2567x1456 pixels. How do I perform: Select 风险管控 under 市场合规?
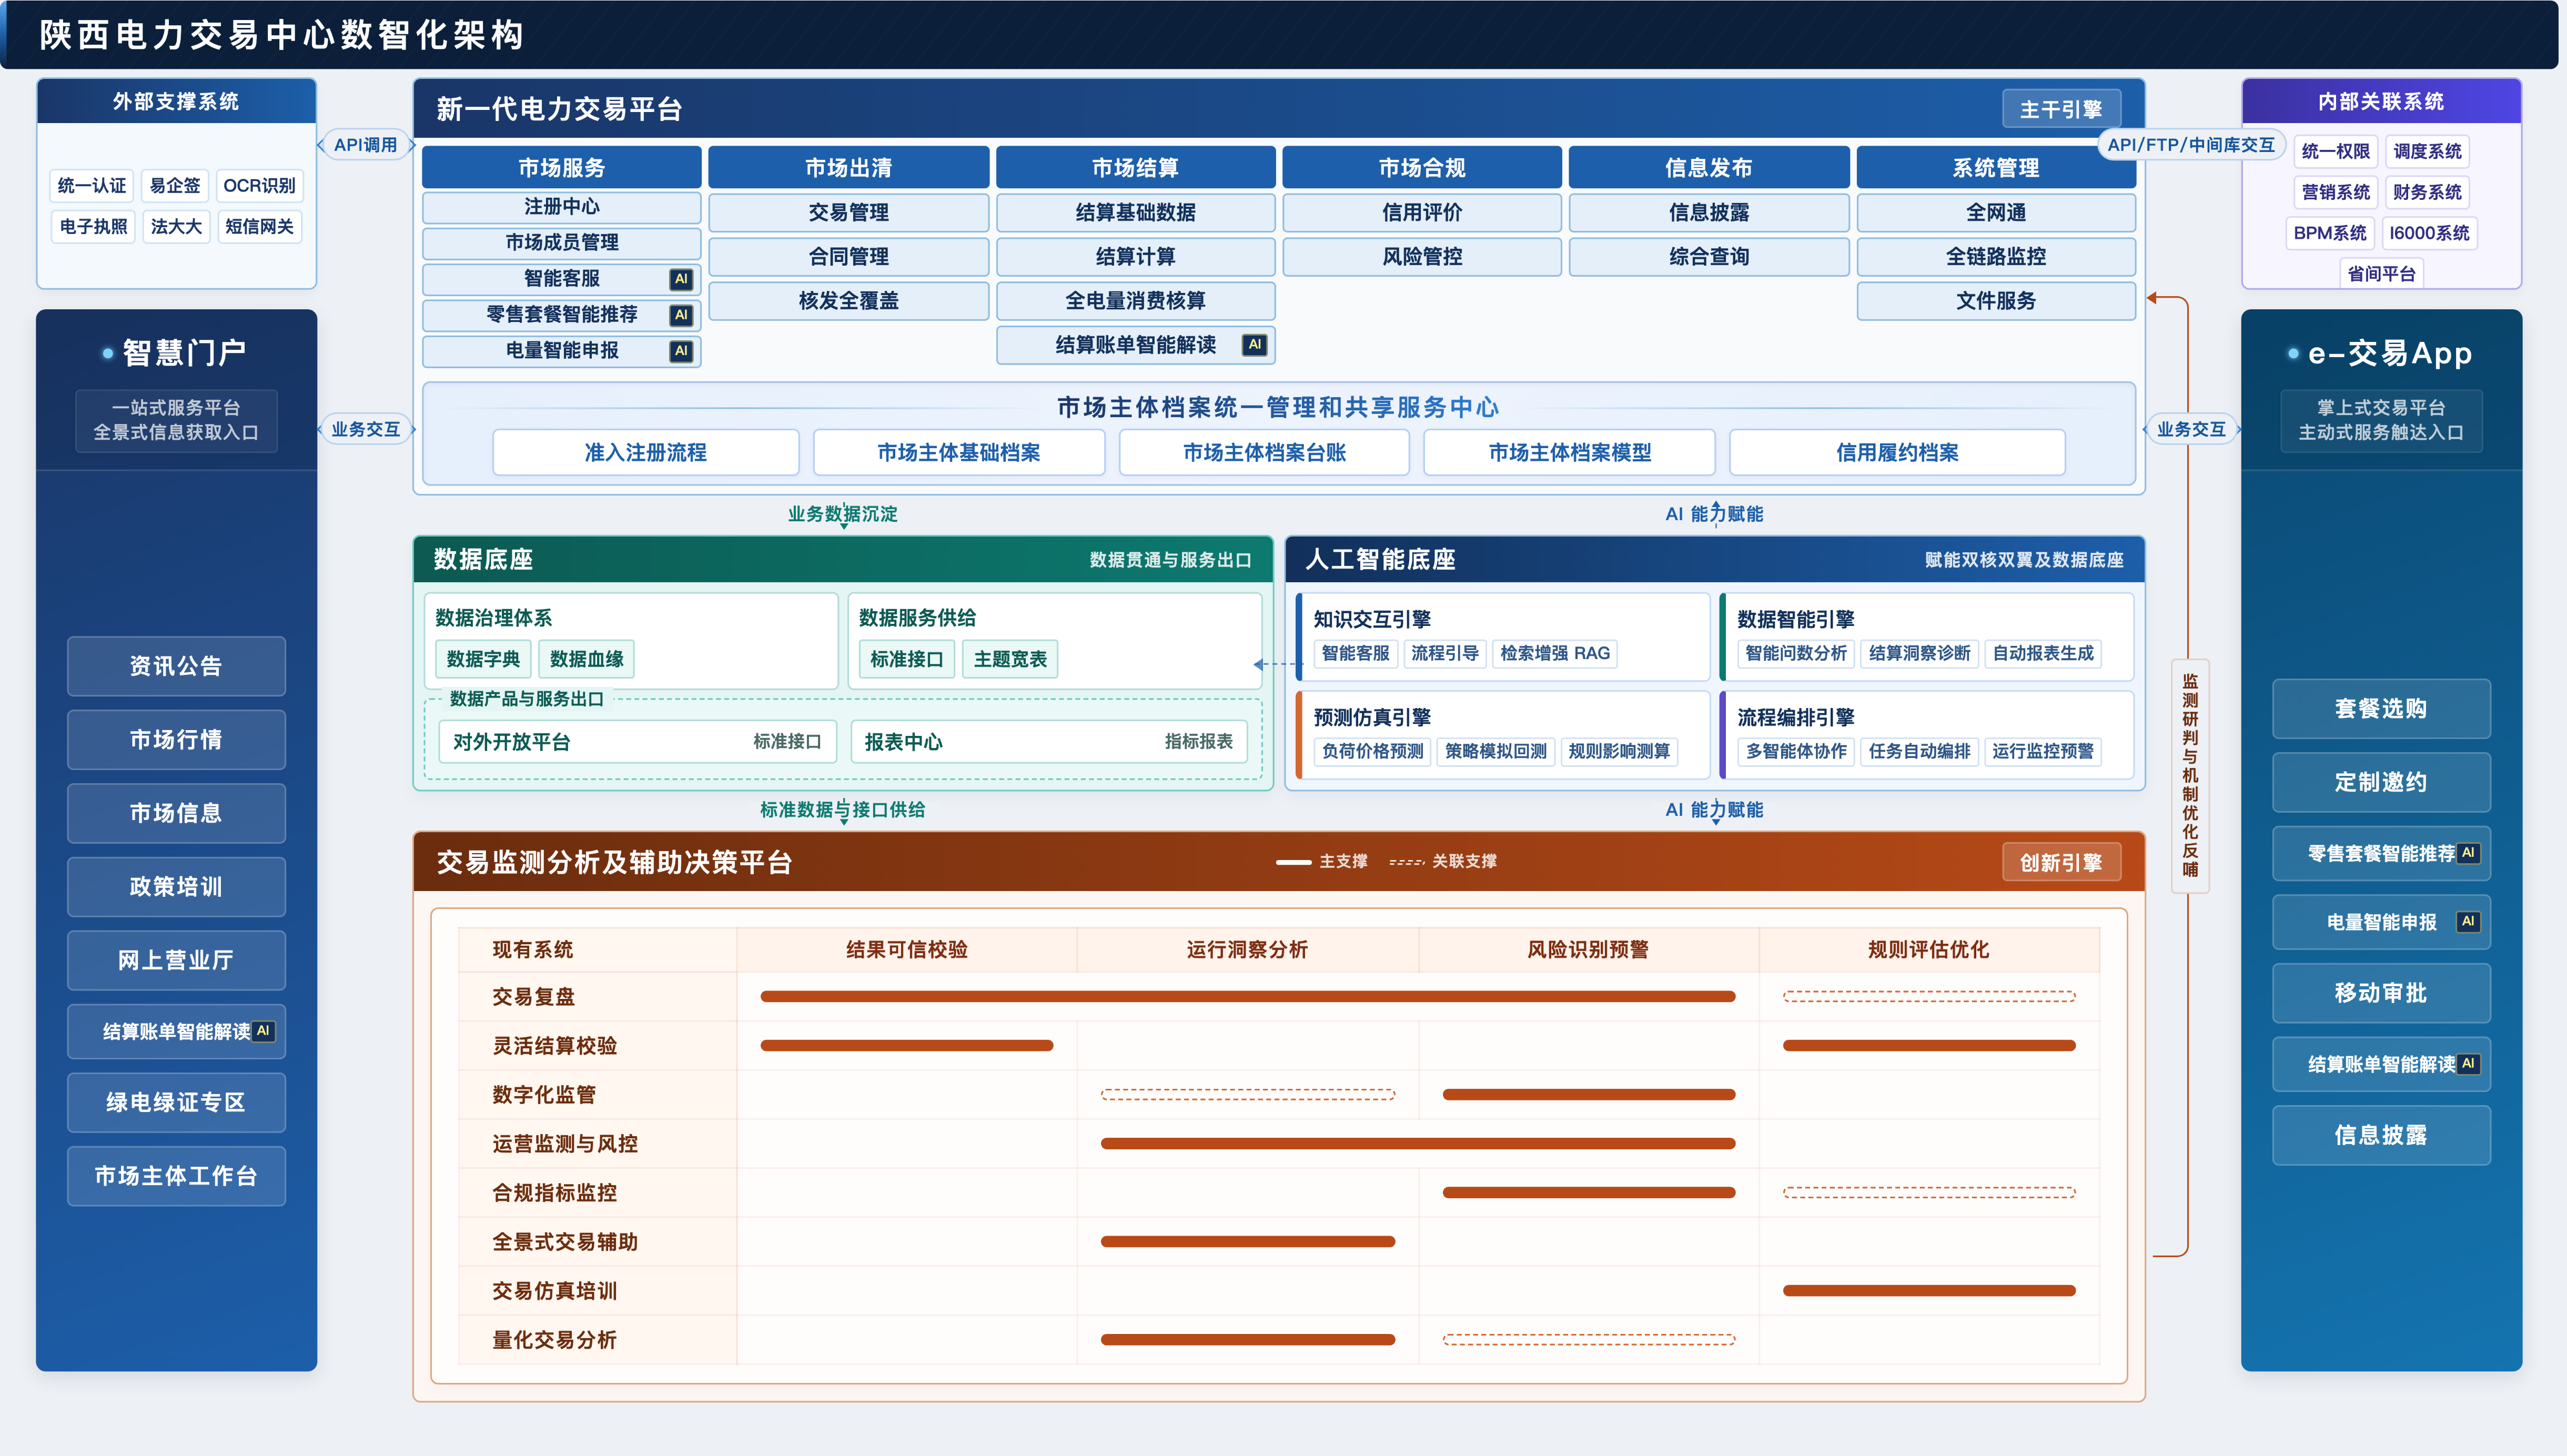click(1422, 257)
